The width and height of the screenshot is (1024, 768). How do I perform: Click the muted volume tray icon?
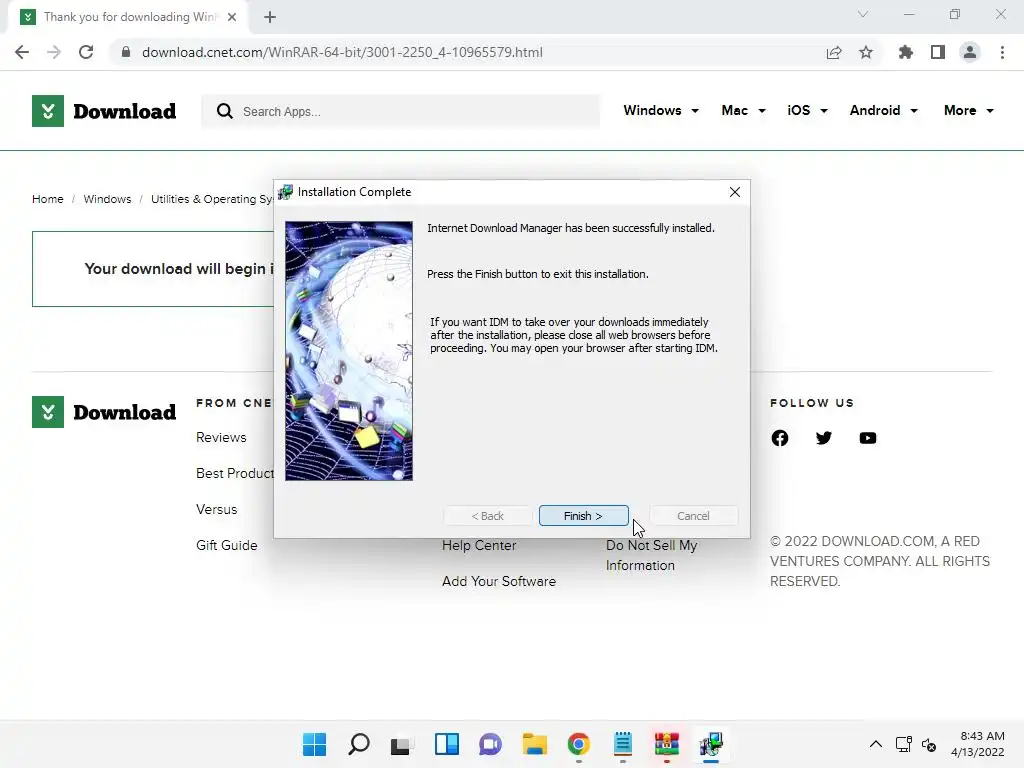pos(929,744)
